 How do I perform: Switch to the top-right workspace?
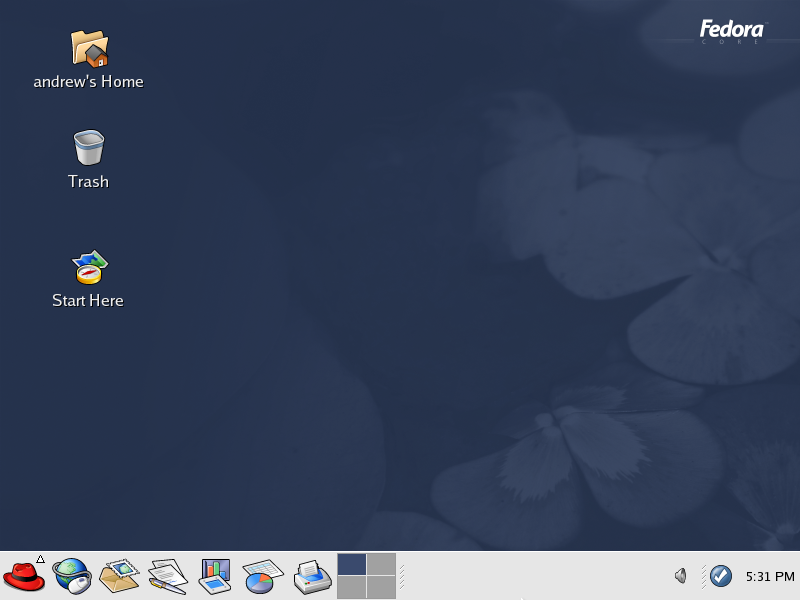point(381,564)
